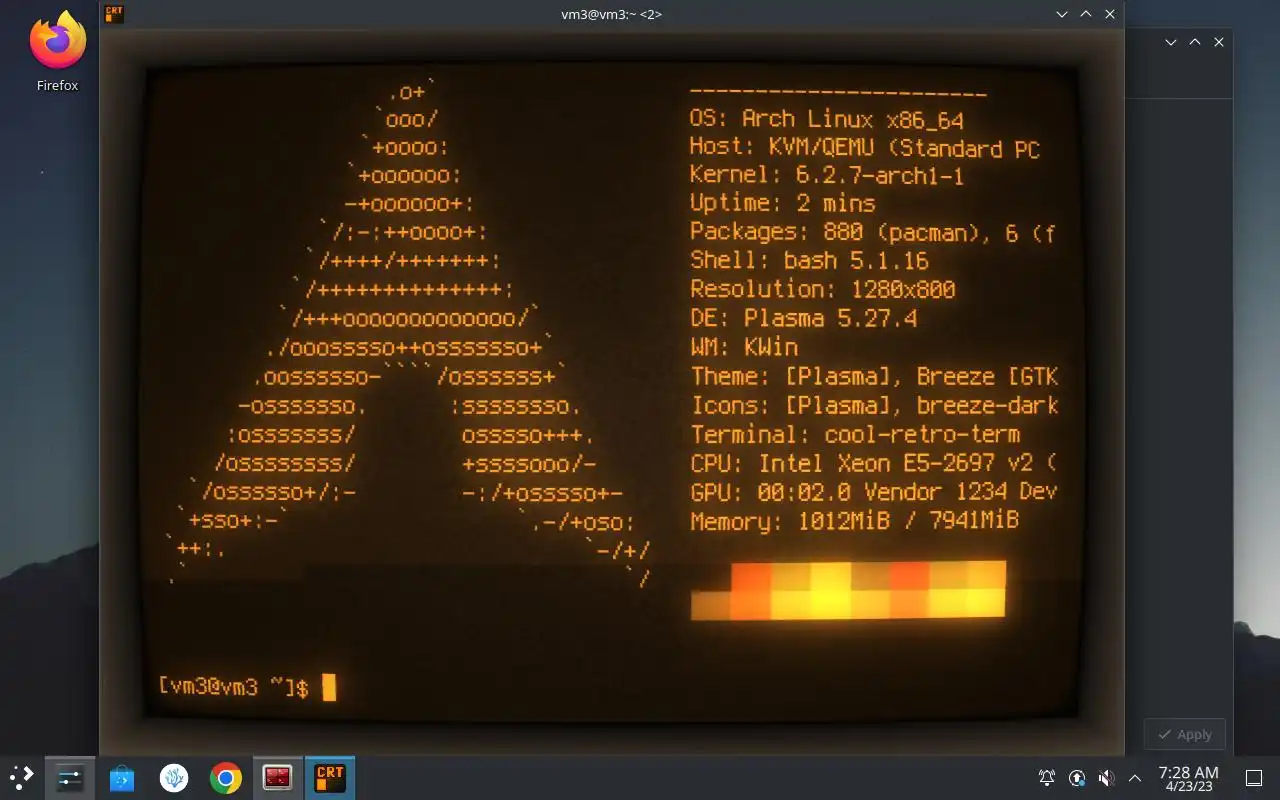Click the 'Memory: 1012MiB / 7941MiB' line
Viewport: 1280px width, 800px height.
(x=855, y=522)
